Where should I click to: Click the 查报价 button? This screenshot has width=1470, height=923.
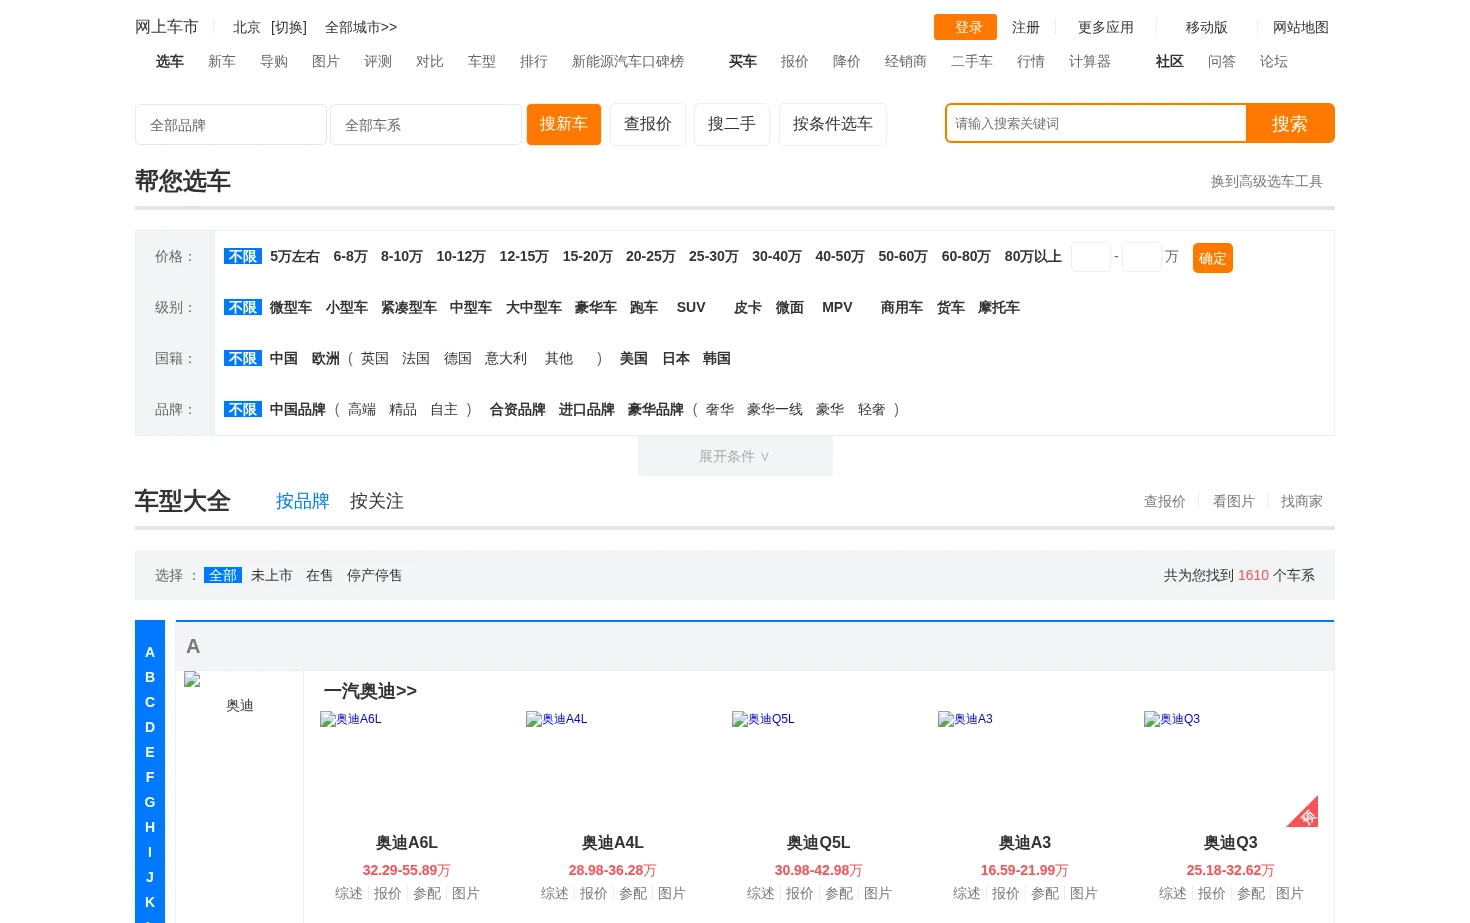[648, 124]
